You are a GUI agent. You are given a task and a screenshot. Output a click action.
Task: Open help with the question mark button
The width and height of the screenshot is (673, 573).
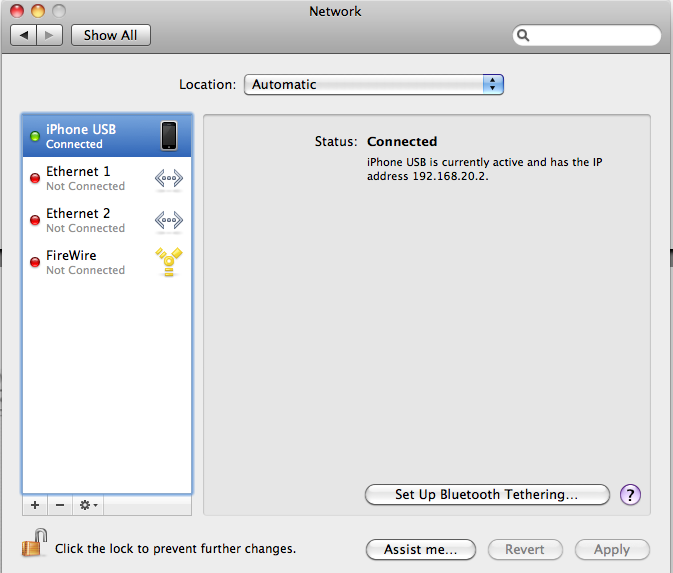[x=630, y=495]
